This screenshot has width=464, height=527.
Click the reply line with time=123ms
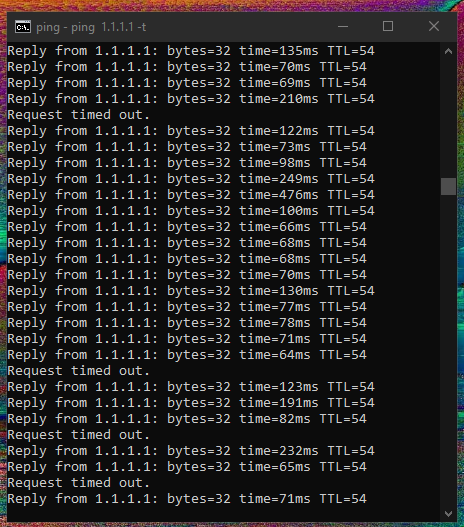coord(191,387)
